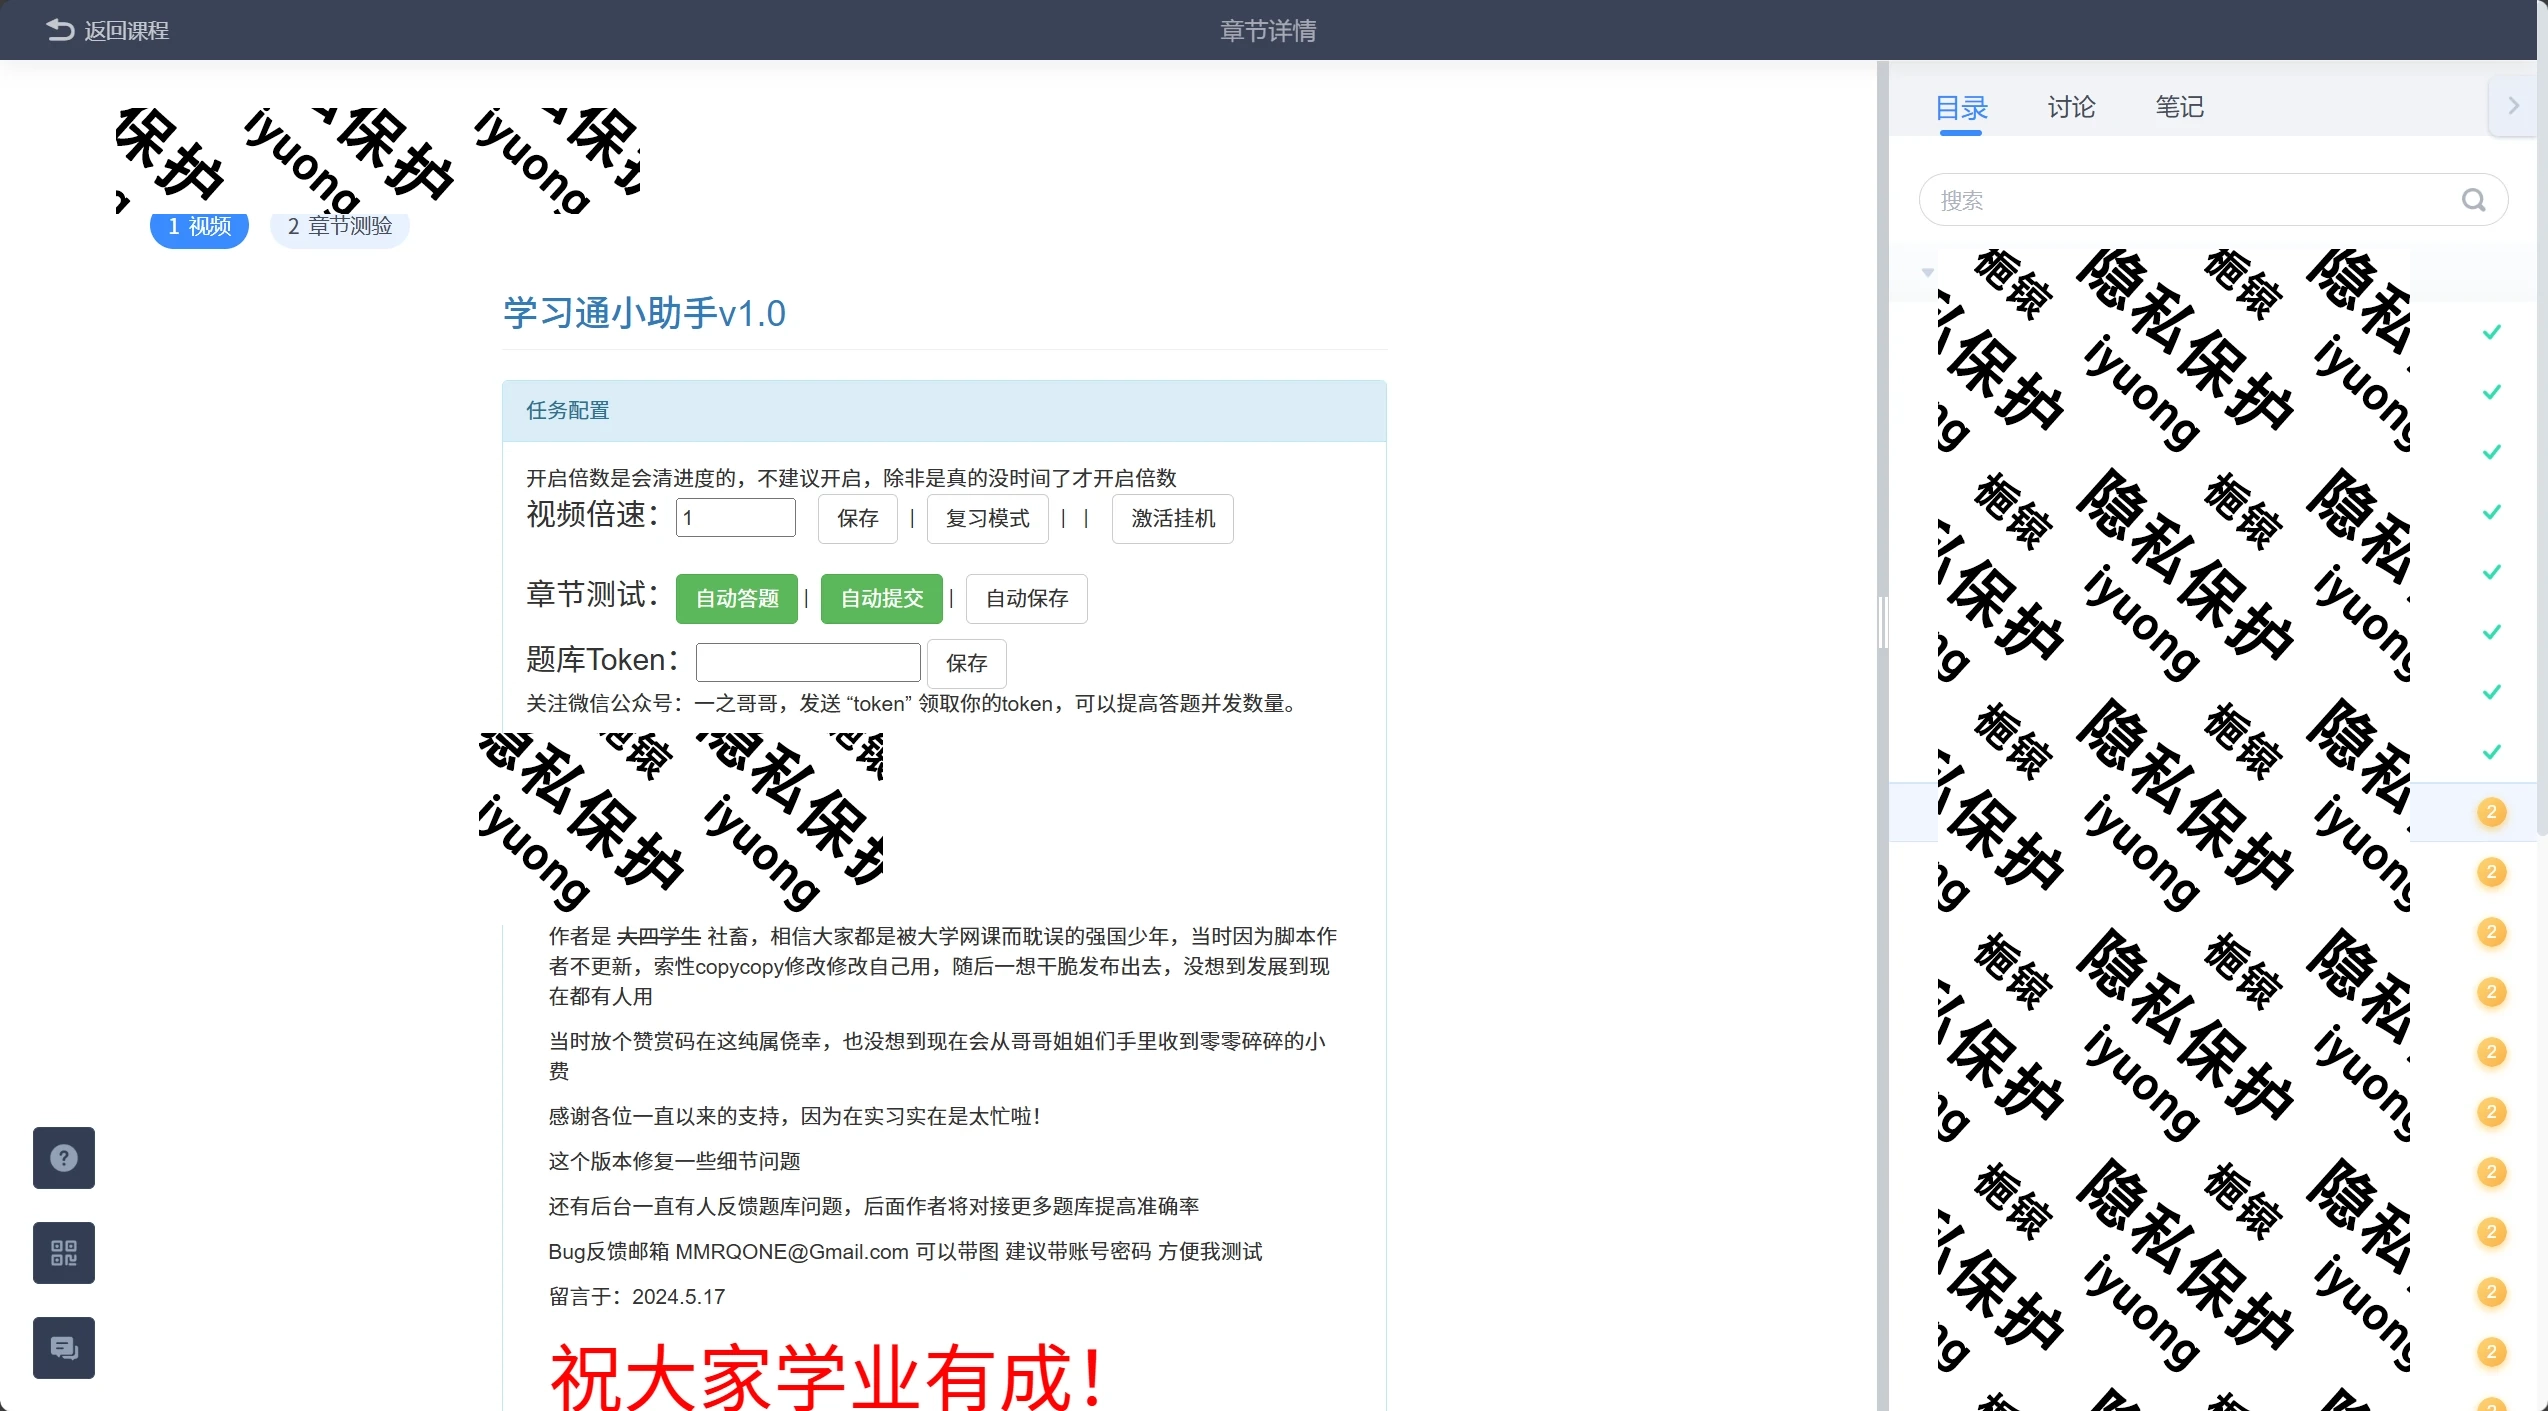Viewport: 2548px width, 1411px height.
Task: Click 保存 next to the video speed field
Action: [857, 519]
